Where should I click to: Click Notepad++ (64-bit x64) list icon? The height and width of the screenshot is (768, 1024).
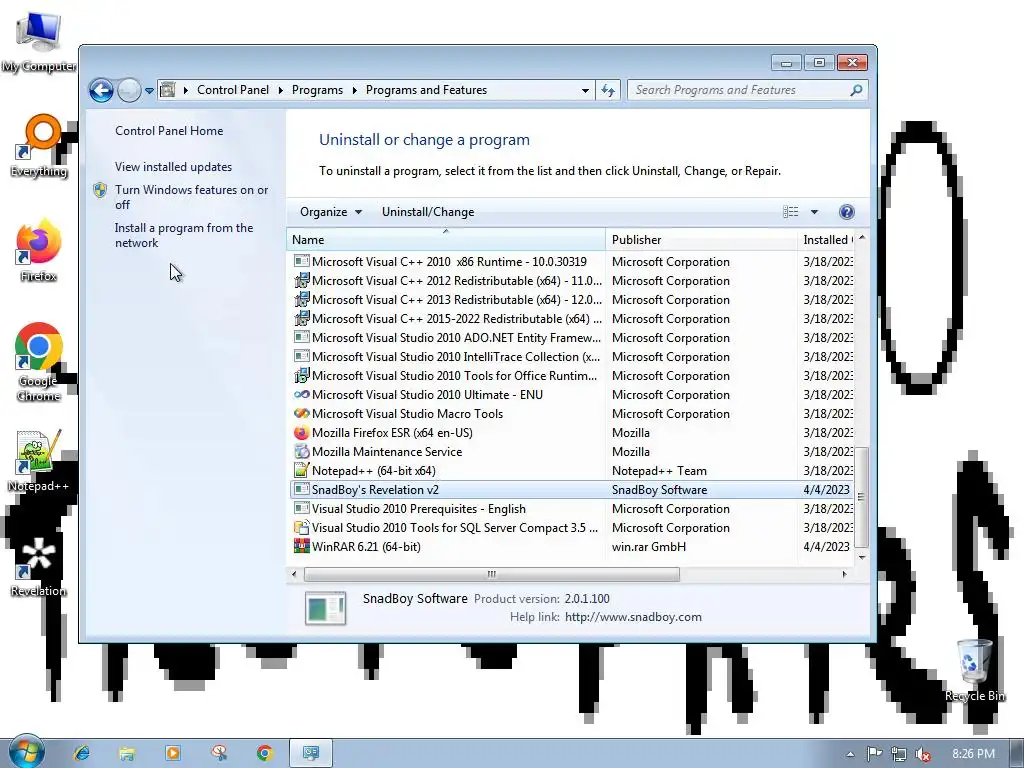coord(302,470)
